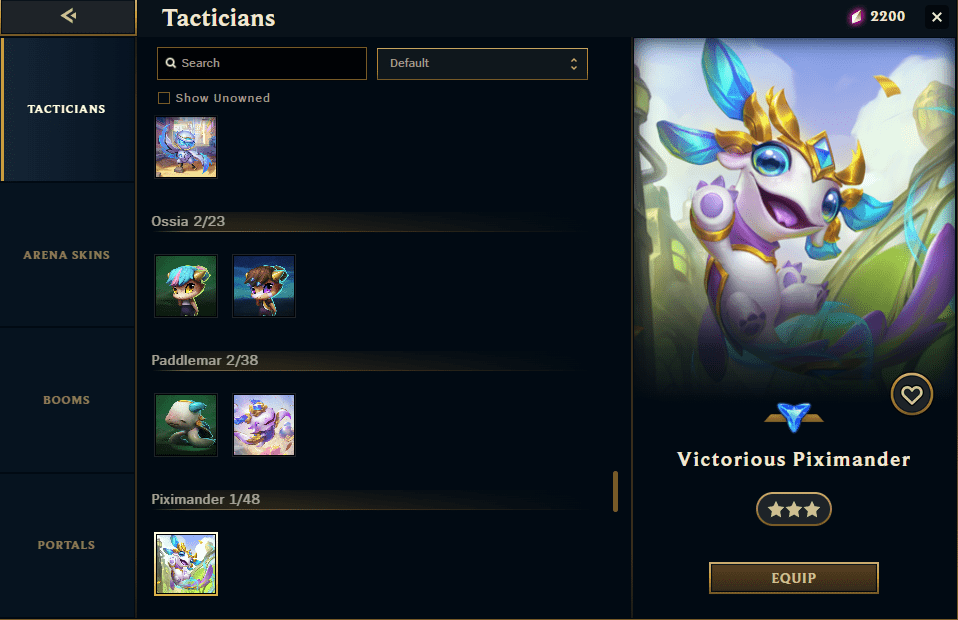The image size is (958, 620).
Task: Click in the Search input field
Action: (261, 64)
